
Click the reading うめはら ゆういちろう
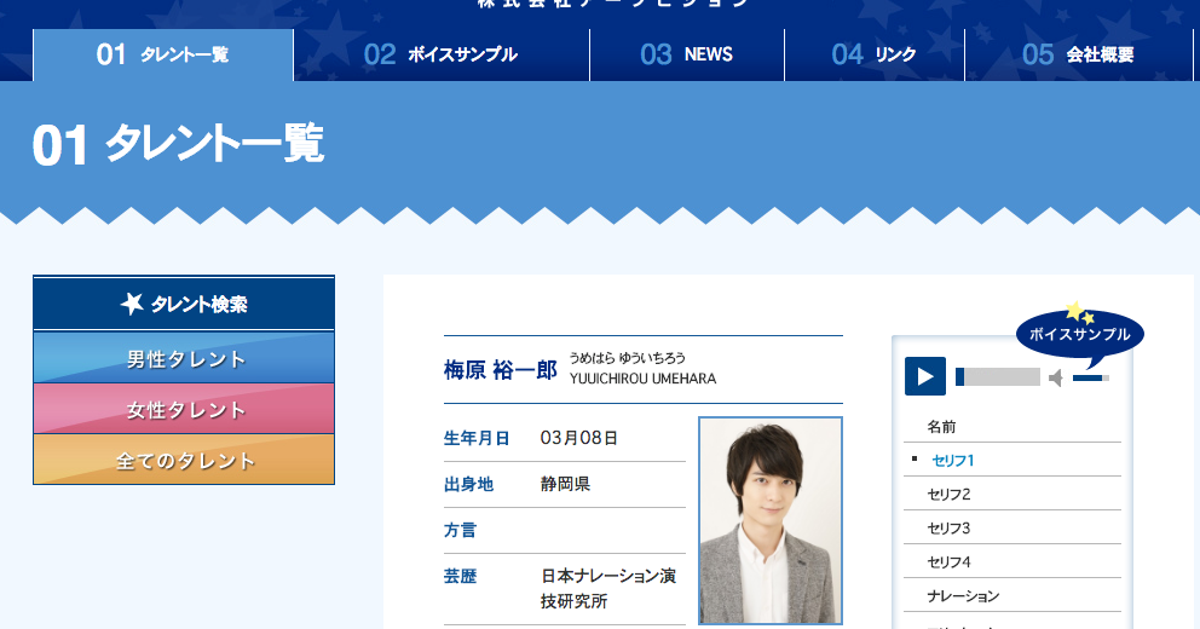(627, 357)
